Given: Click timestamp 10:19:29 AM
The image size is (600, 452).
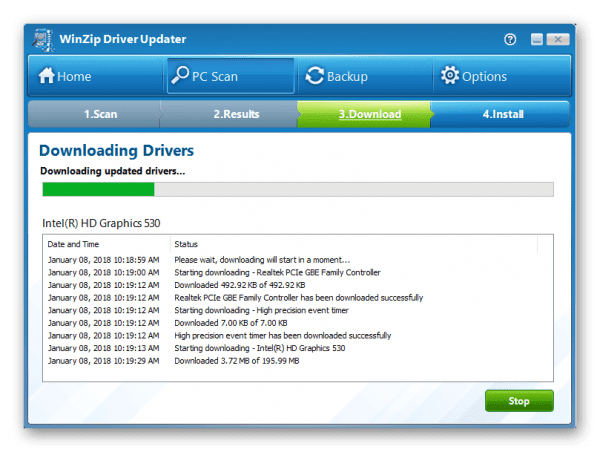Looking at the screenshot, I should 103,361.
